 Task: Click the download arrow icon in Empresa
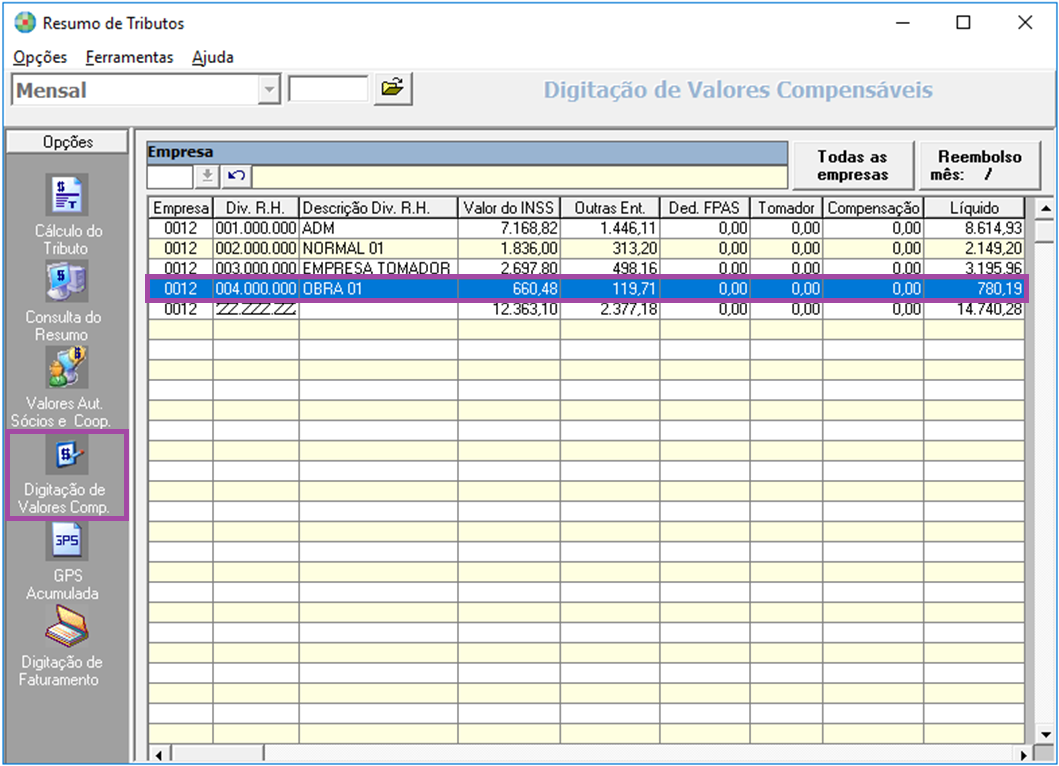point(207,176)
